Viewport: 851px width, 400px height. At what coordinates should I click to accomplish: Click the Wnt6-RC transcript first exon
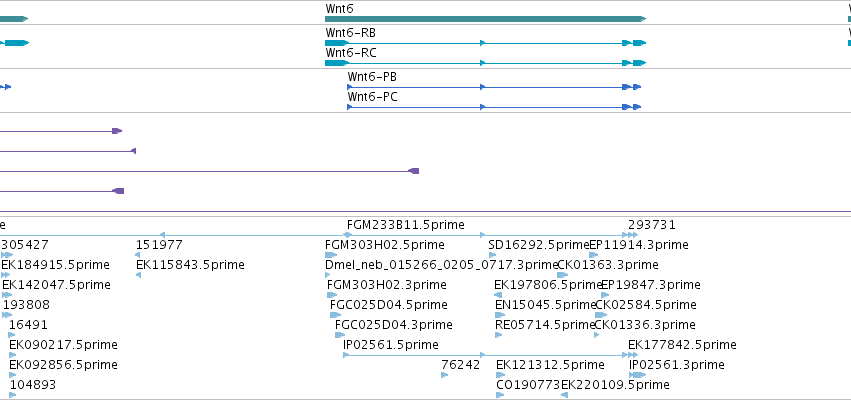(336, 63)
